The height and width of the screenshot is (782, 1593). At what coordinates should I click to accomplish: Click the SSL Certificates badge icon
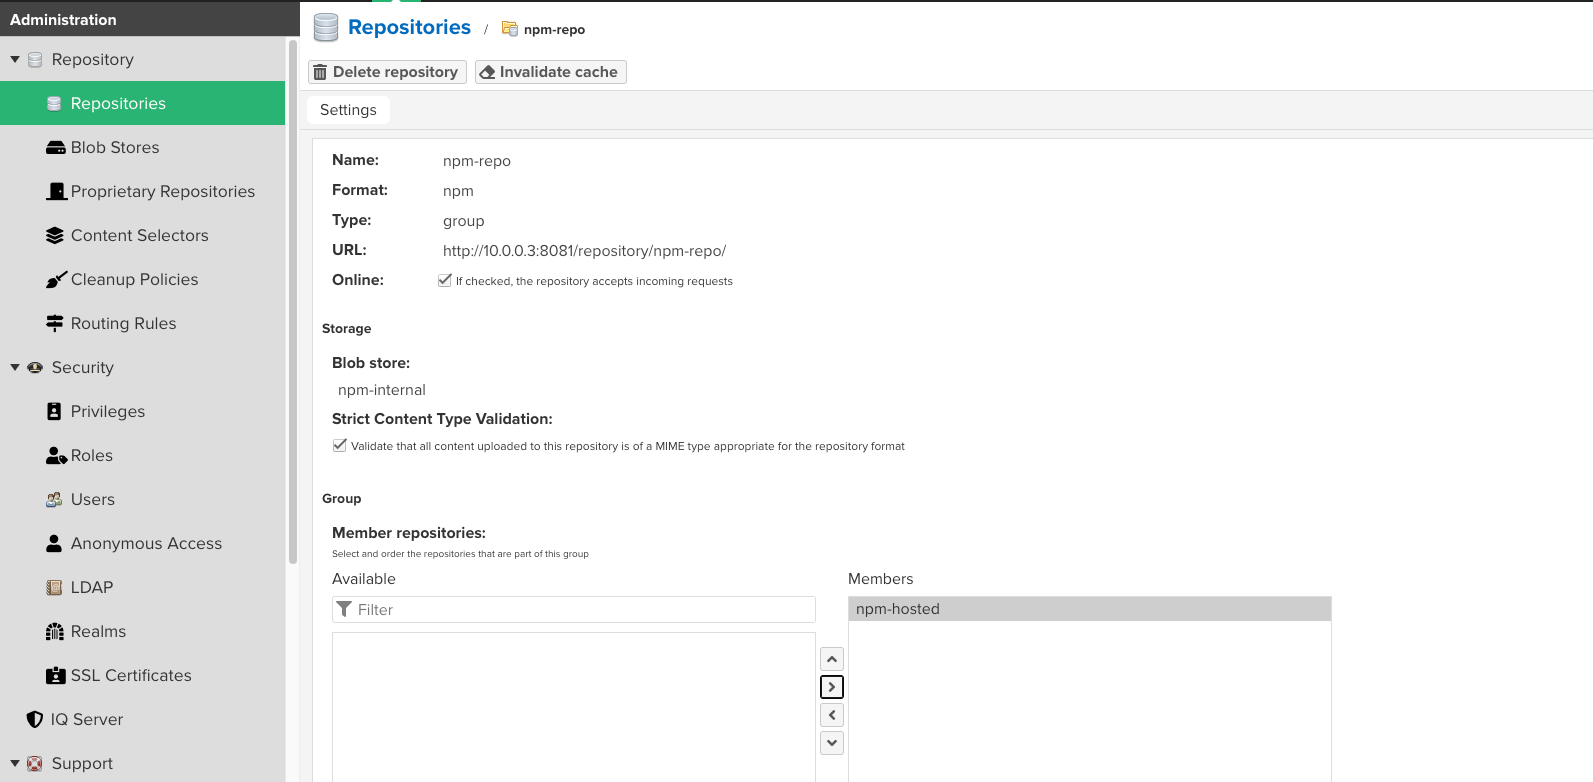56,676
